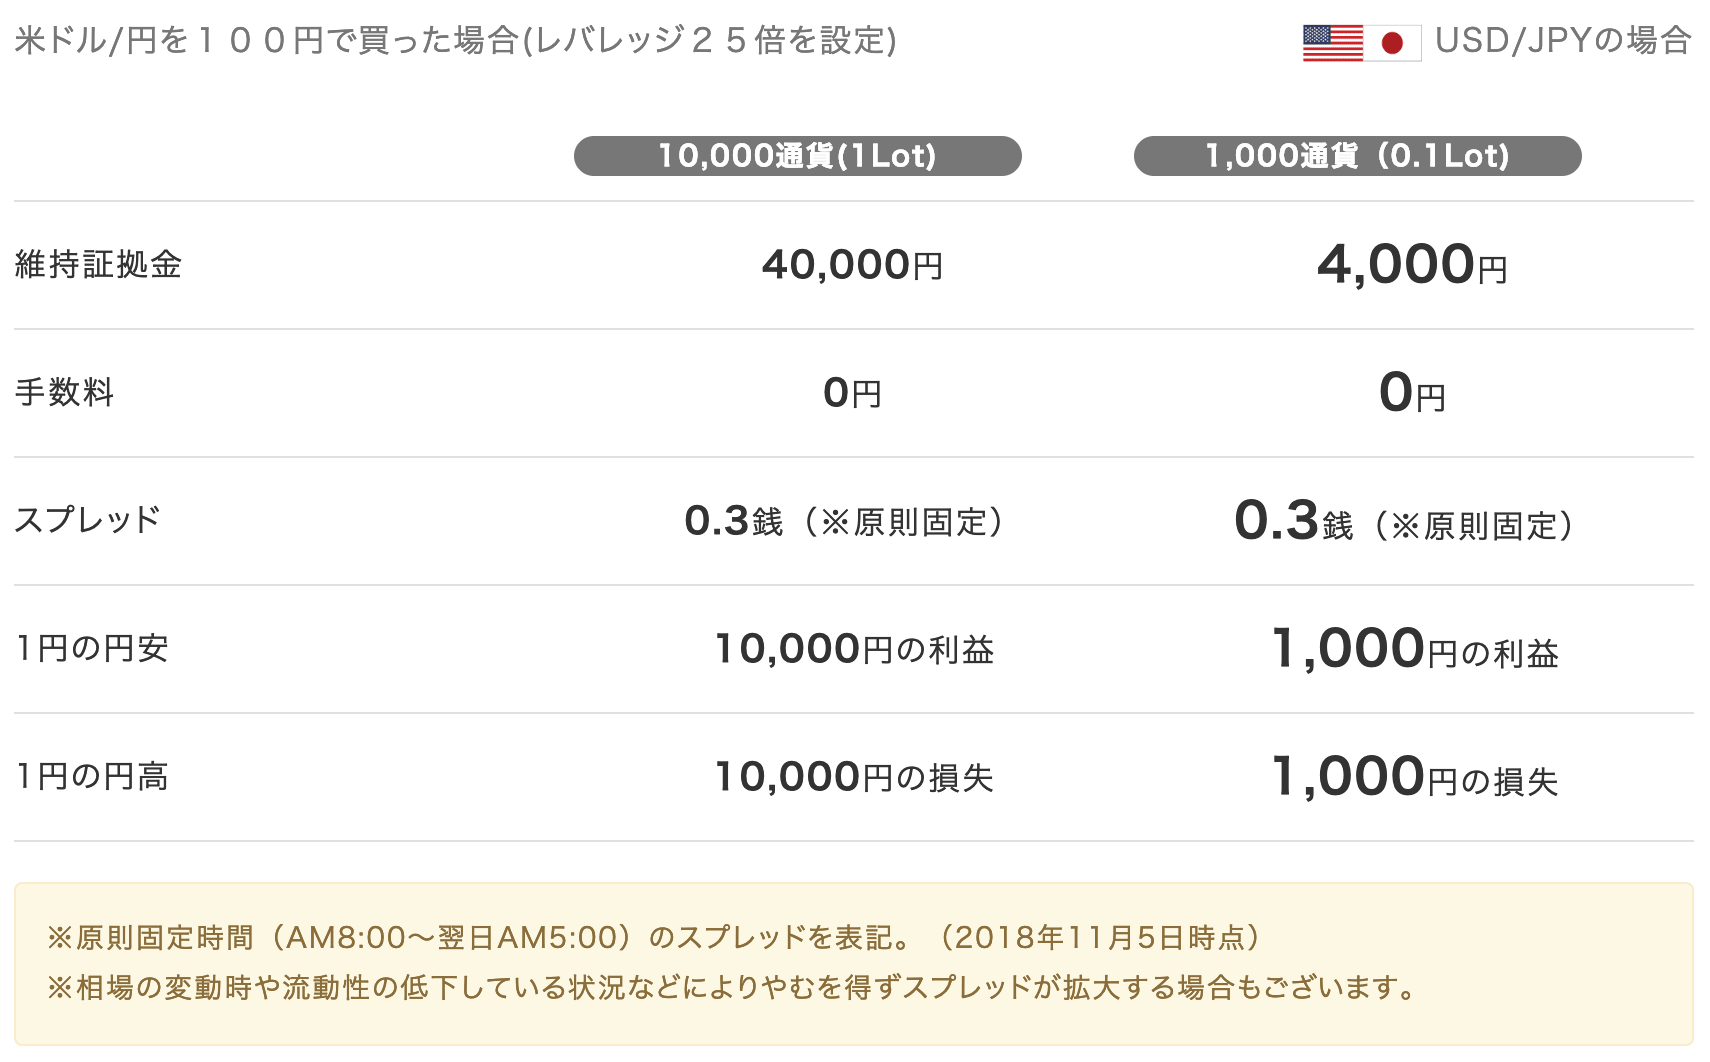Viewport: 1710px width, 1062px height.
Task: Click the 米ドル/円を100円で買った場合 heading
Action: click(455, 41)
